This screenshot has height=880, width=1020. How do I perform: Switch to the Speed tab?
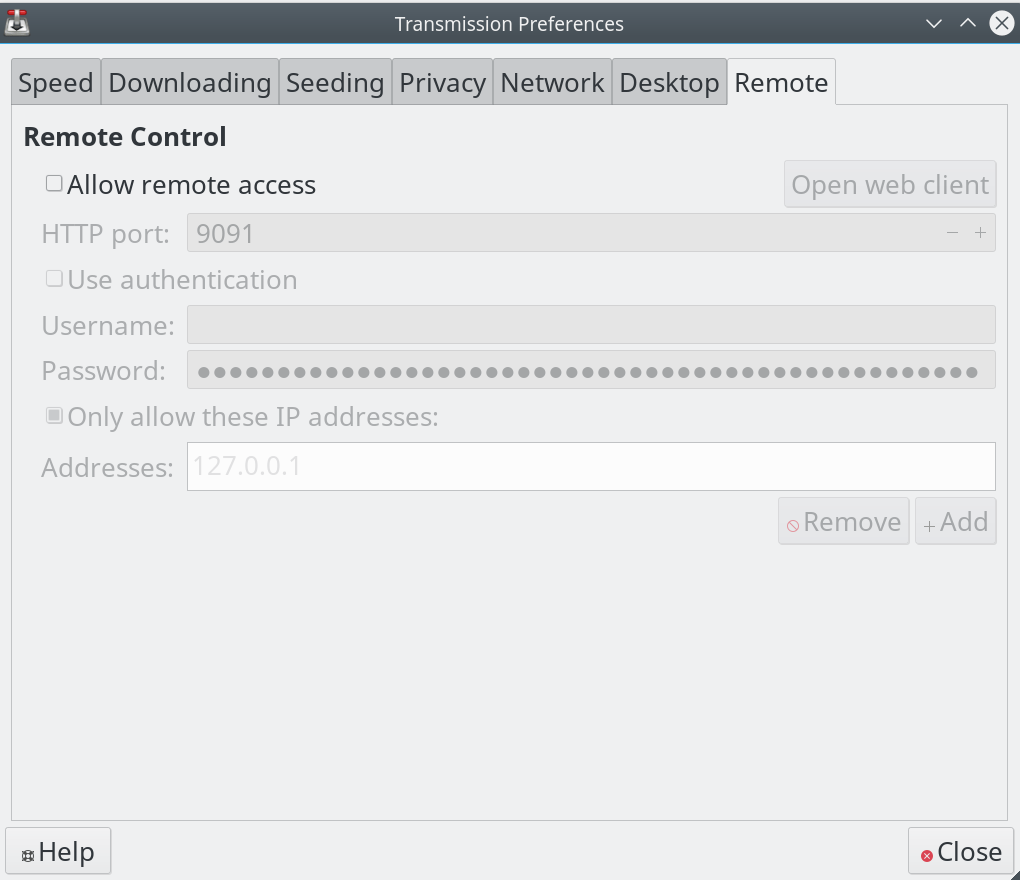[x=56, y=82]
